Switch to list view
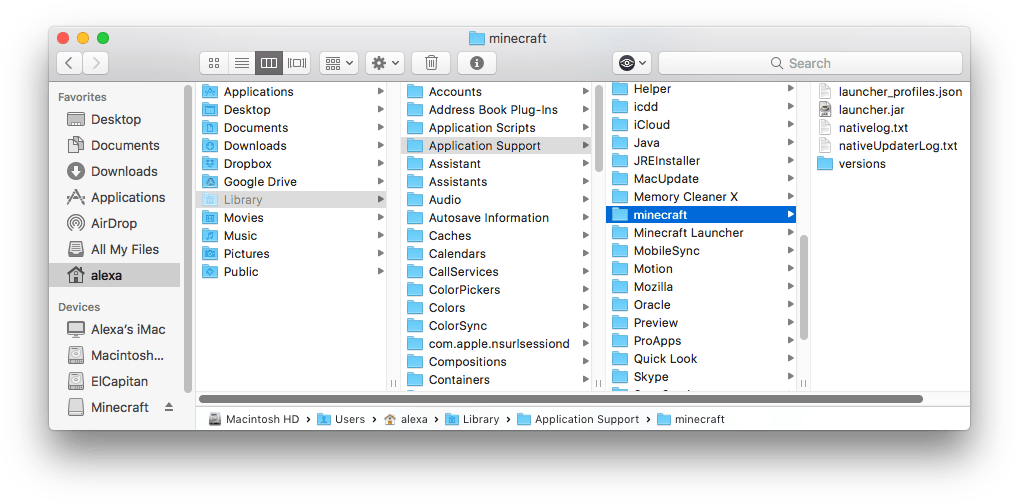The height and width of the screenshot is (504, 1018). click(242, 63)
